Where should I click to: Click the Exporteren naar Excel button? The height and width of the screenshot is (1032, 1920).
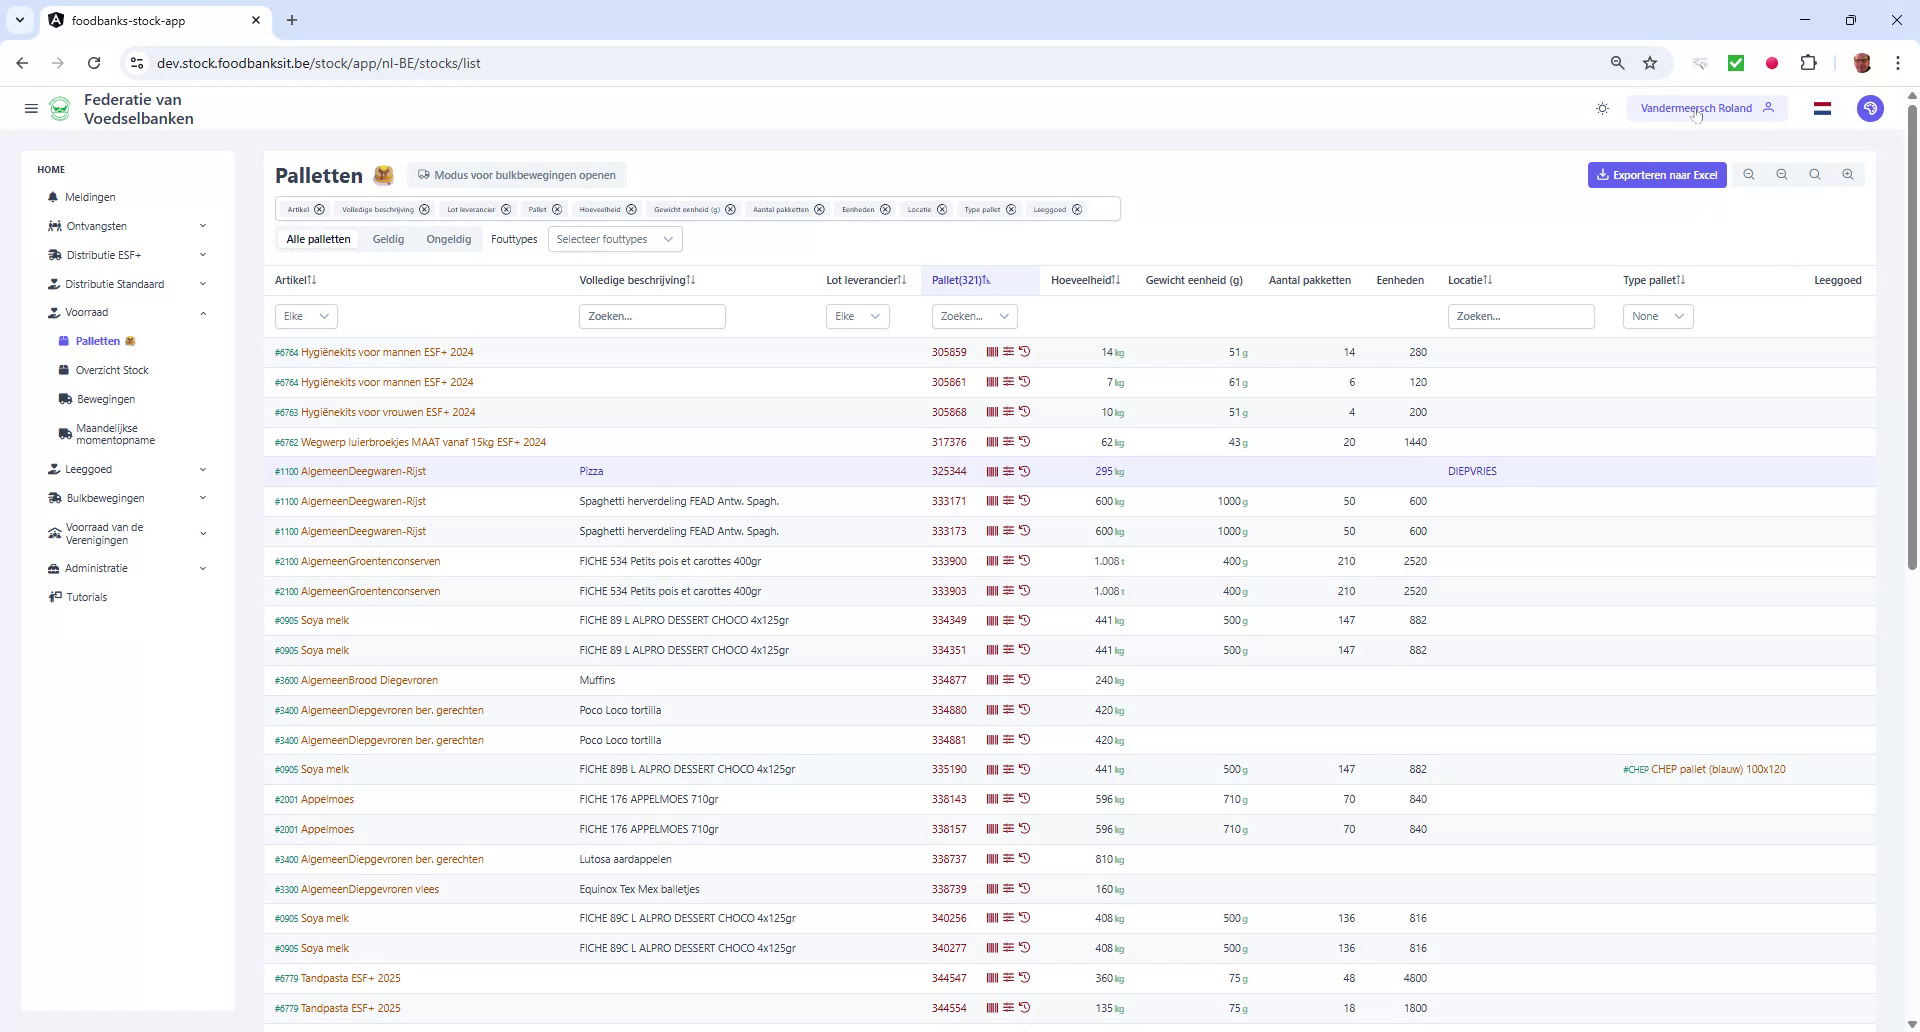click(x=1656, y=174)
